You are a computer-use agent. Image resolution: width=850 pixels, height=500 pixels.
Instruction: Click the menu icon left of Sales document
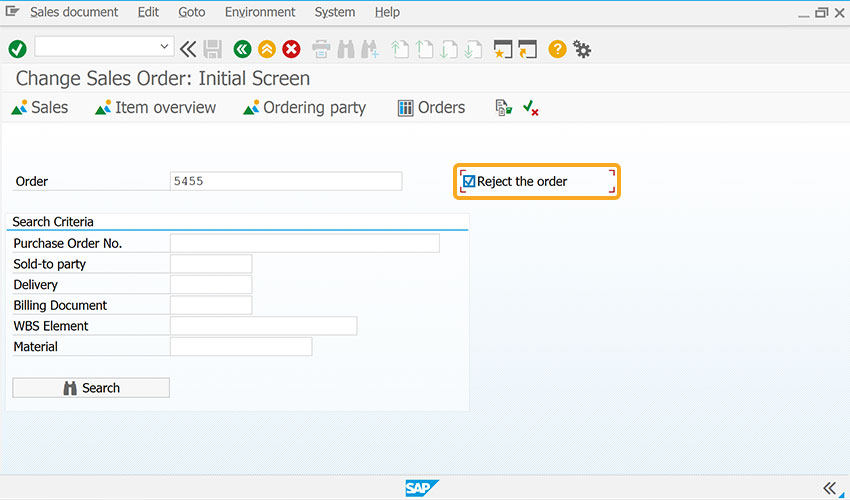(12, 11)
